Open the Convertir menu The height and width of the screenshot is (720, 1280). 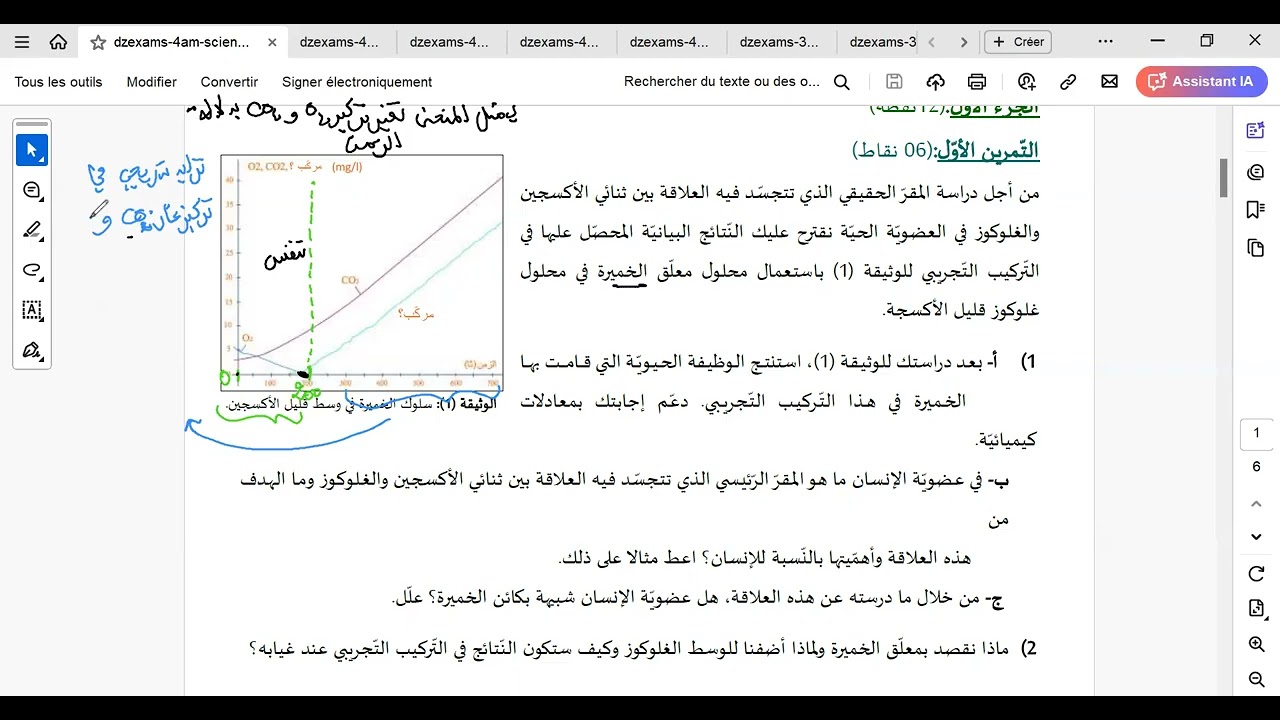(229, 82)
